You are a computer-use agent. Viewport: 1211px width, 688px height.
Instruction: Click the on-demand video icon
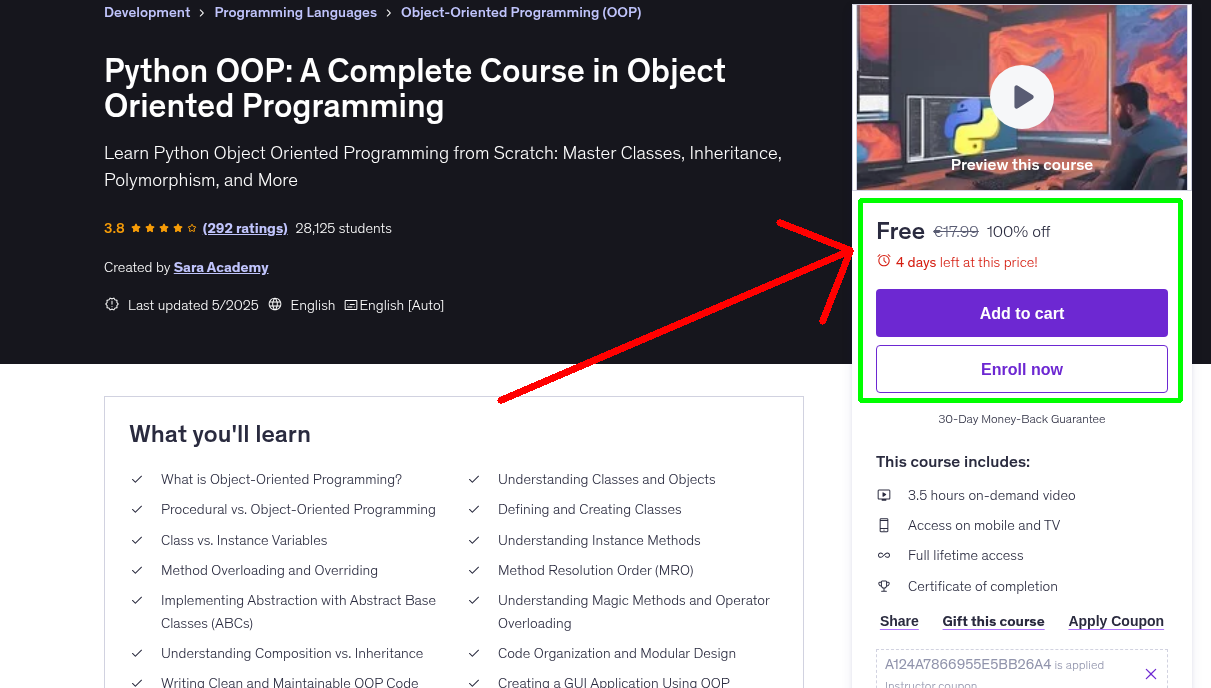(884, 495)
